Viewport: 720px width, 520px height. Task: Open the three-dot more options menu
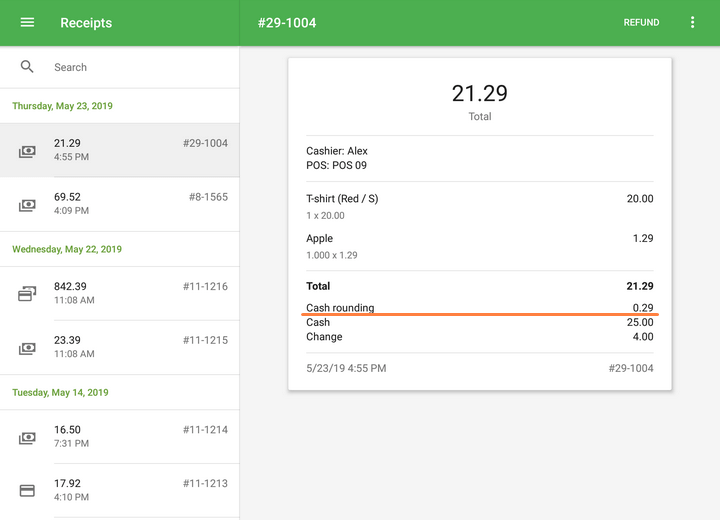pos(692,23)
